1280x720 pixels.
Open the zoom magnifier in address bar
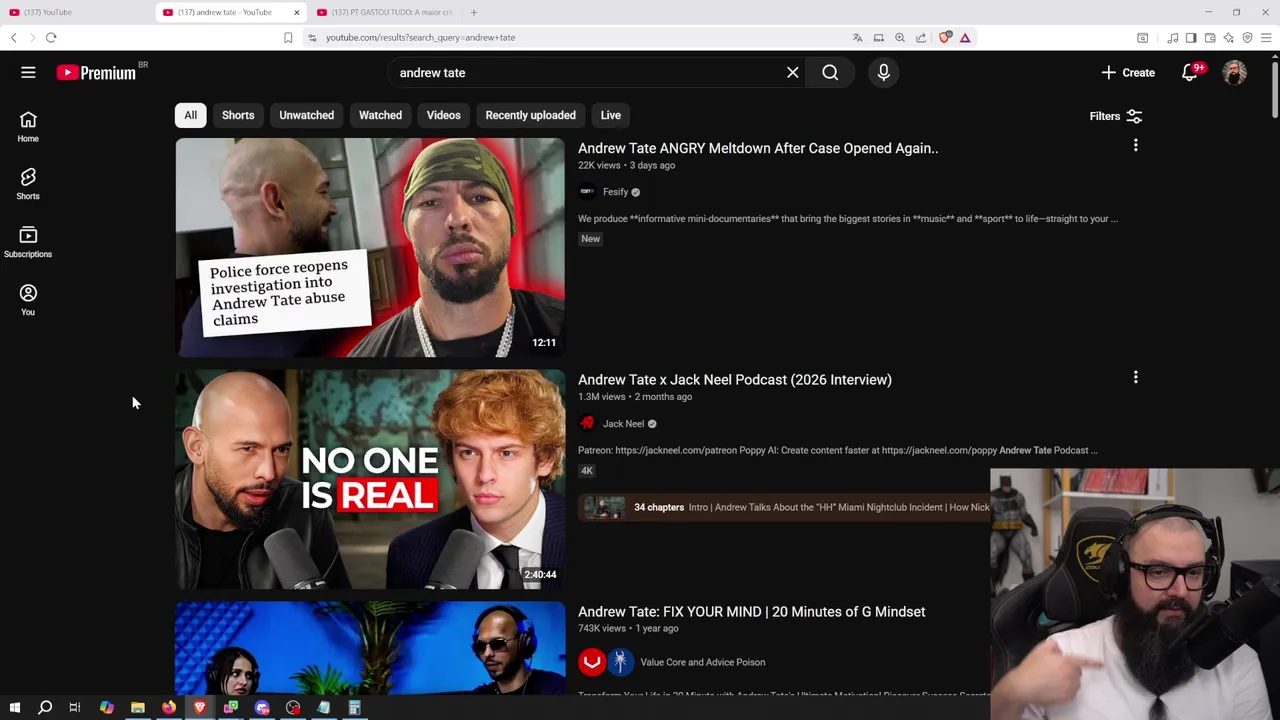(x=900, y=38)
